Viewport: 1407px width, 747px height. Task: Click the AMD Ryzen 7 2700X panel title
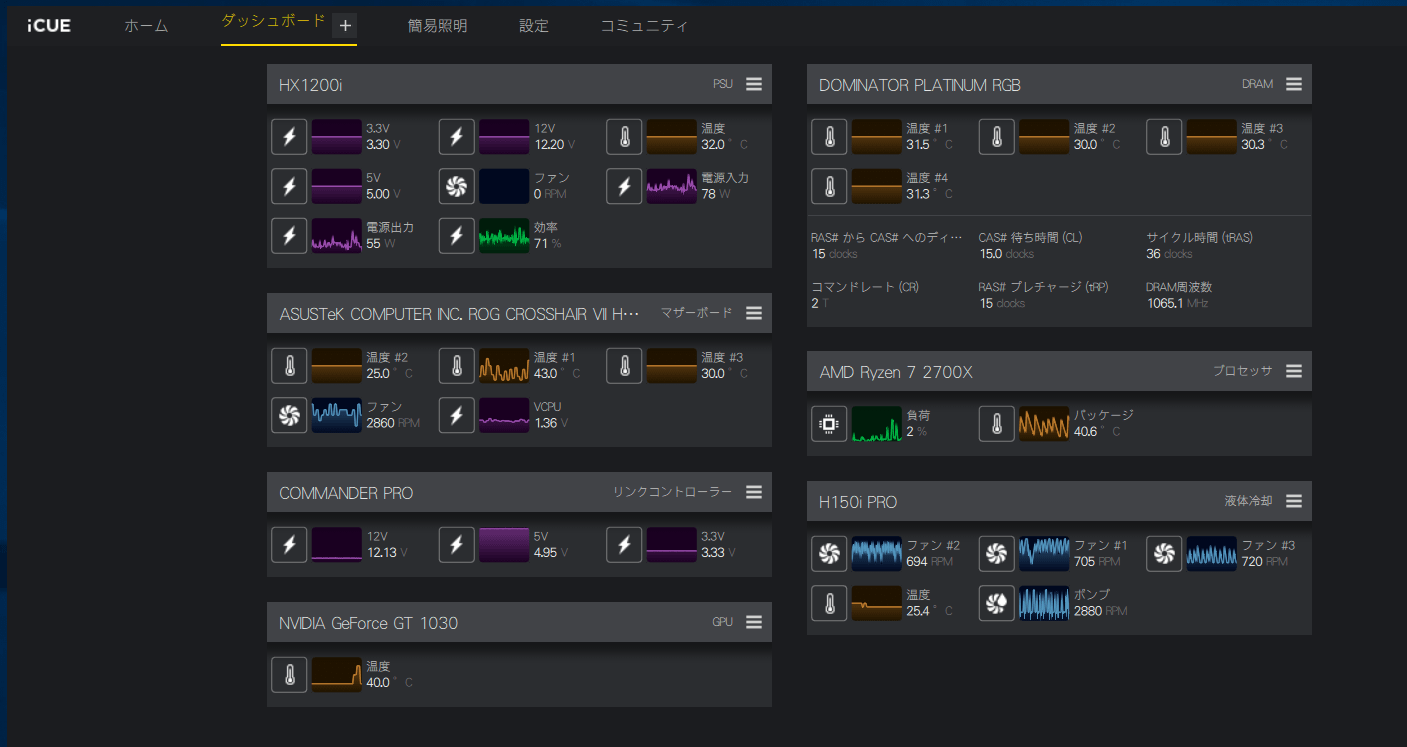click(896, 372)
